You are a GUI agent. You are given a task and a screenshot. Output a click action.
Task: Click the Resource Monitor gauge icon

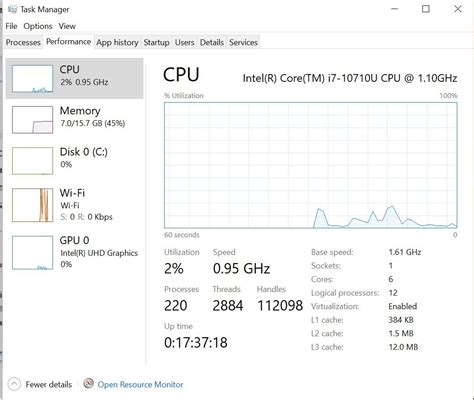coord(88,384)
